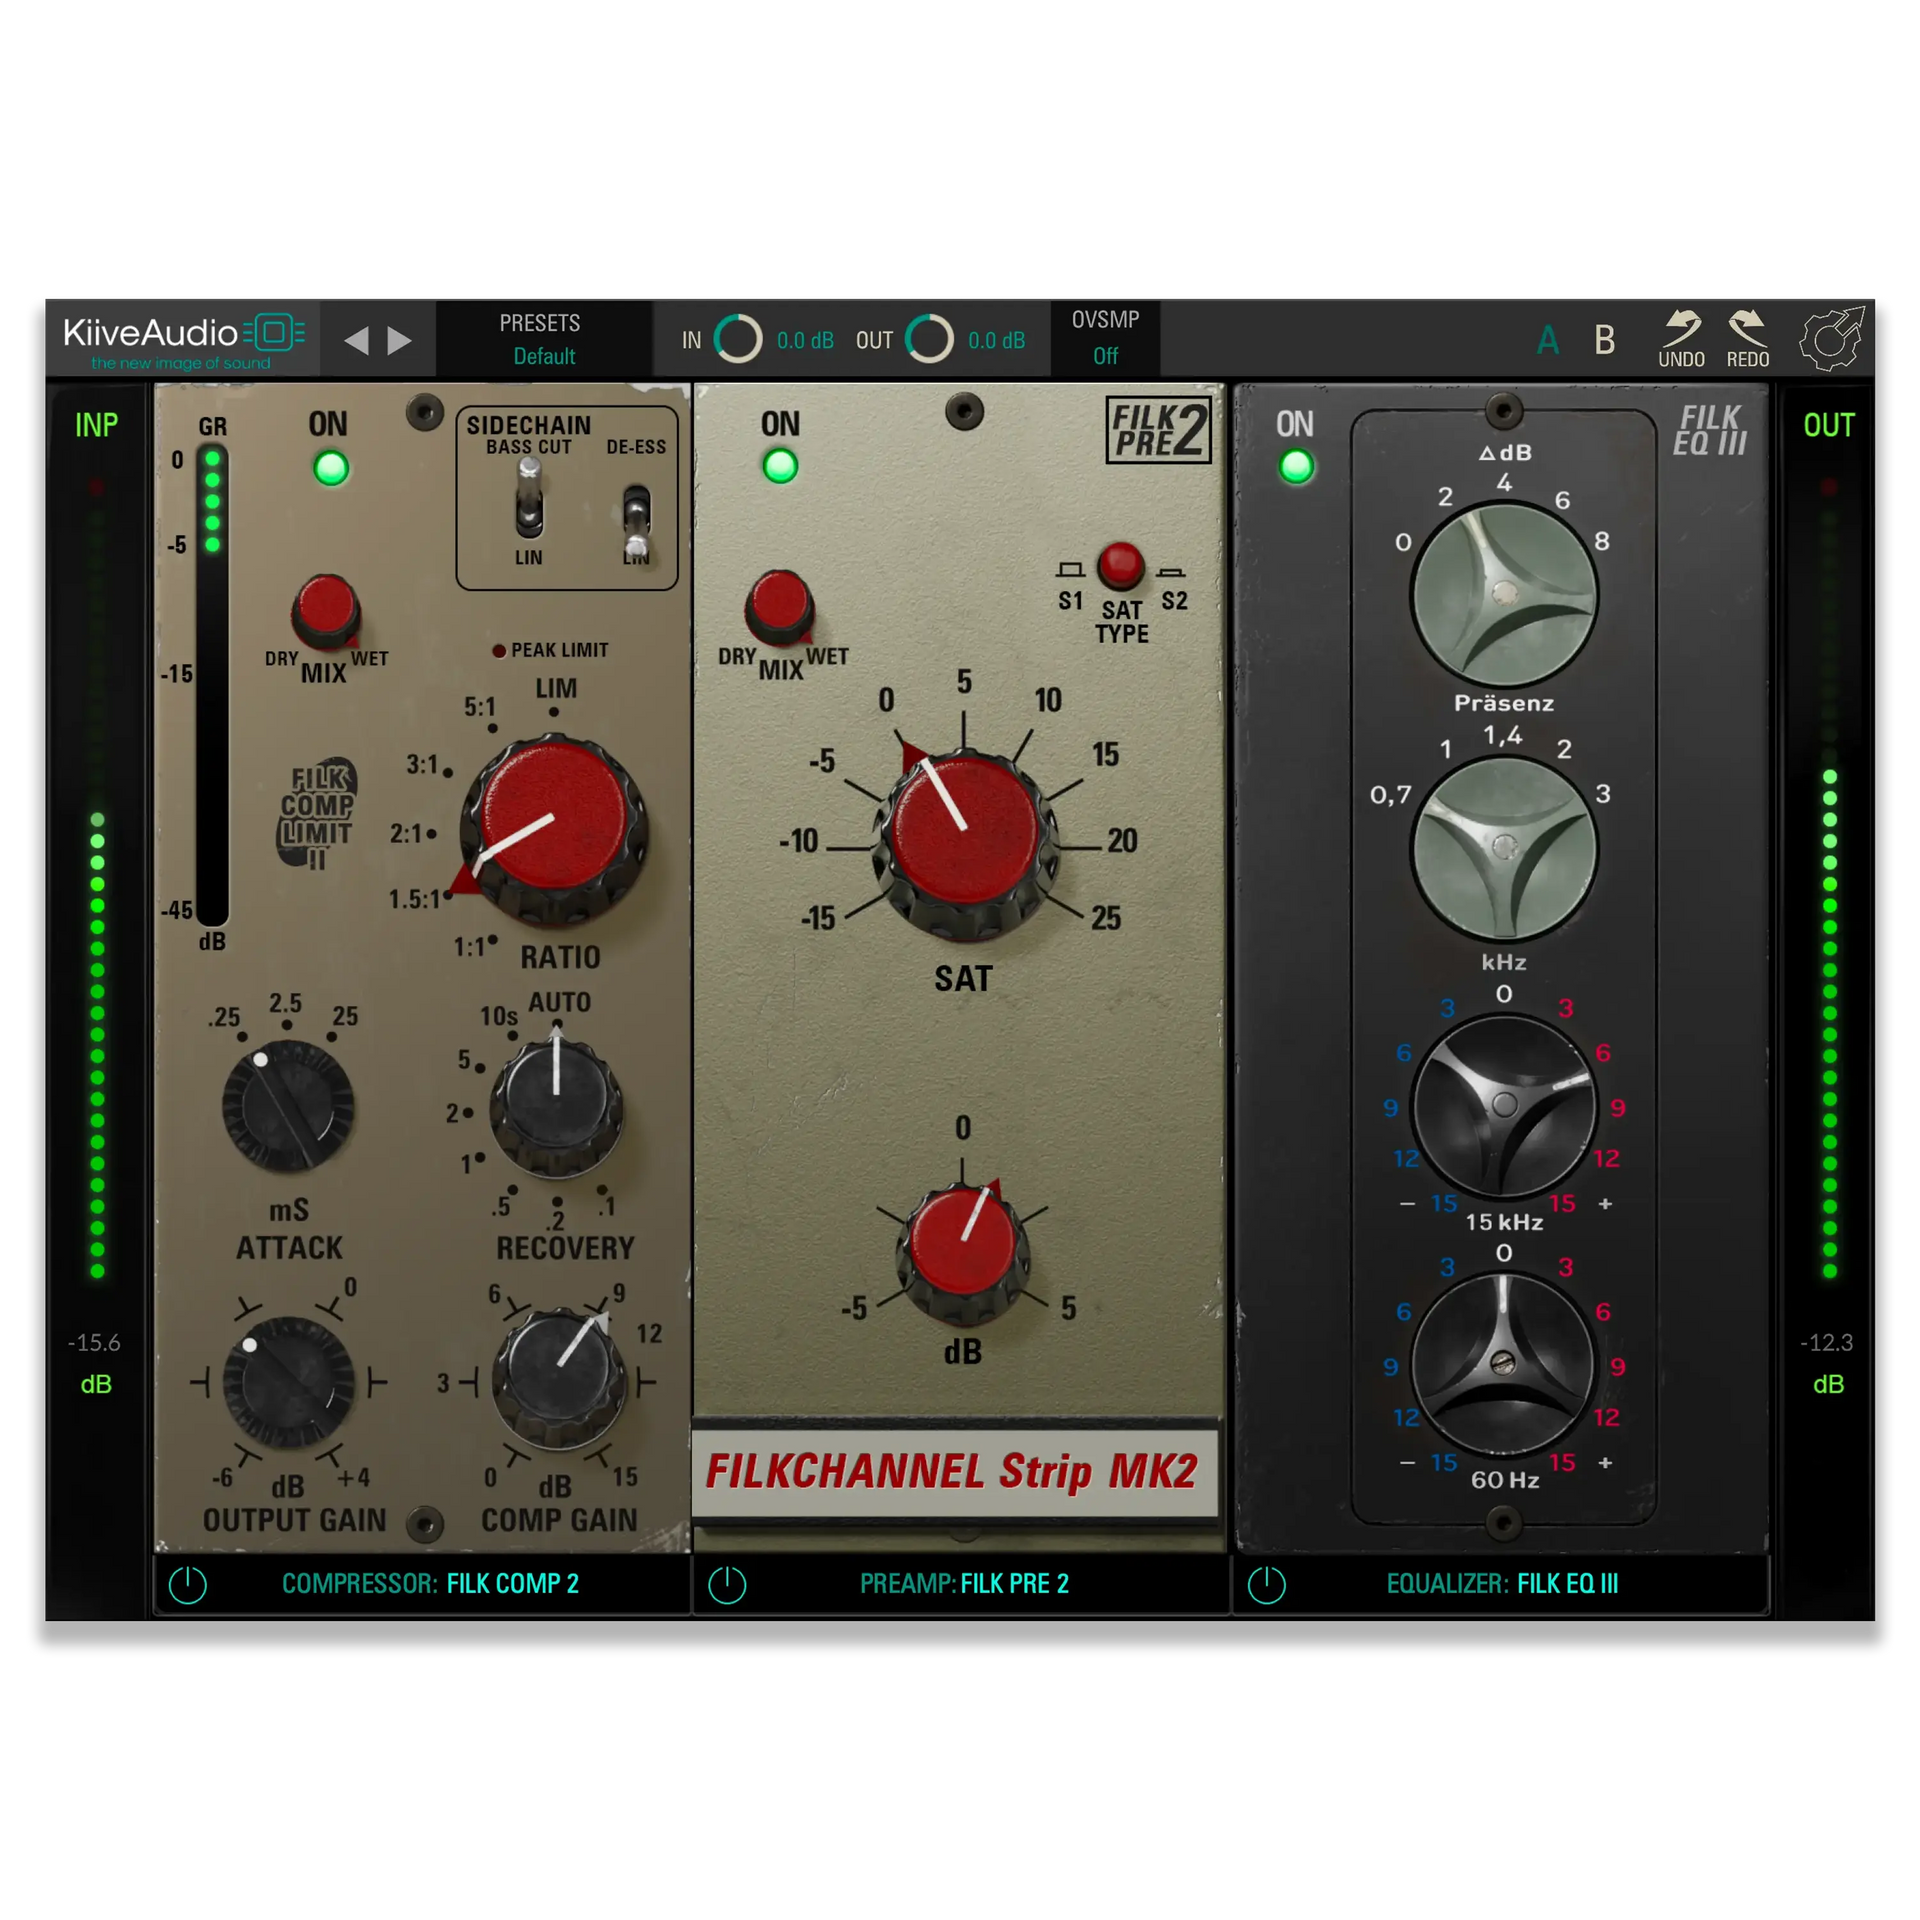Toggle the equalizer ON light
The height and width of the screenshot is (1920, 1920).
pyautogui.click(x=1296, y=466)
